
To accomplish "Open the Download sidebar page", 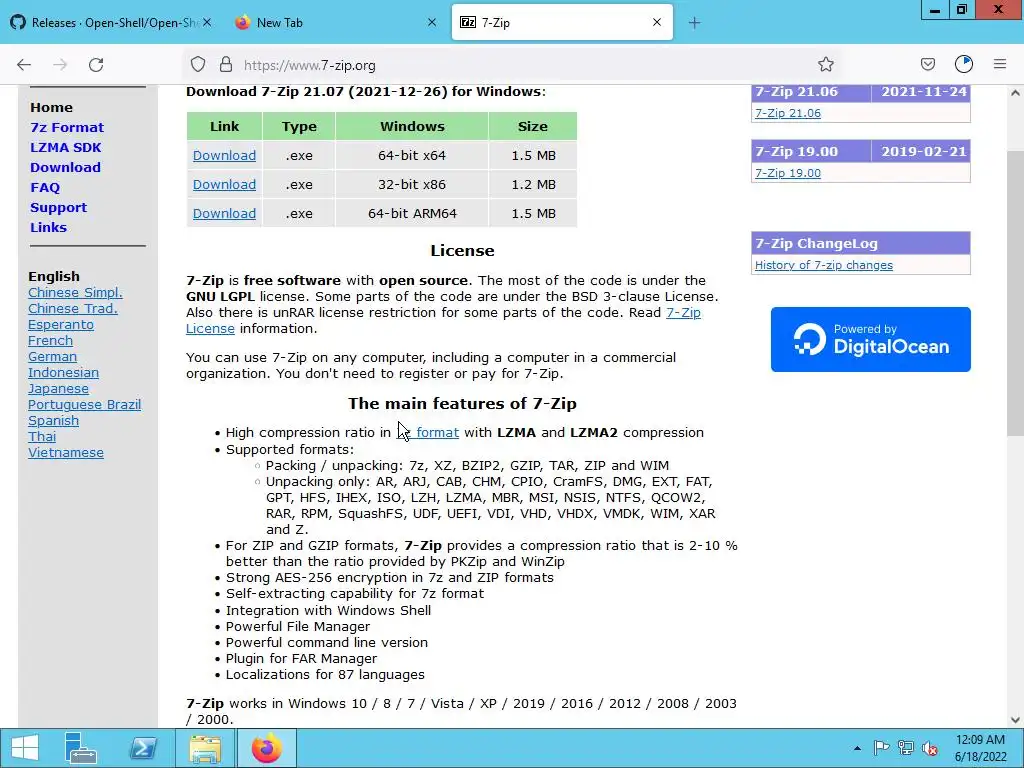I will [65, 167].
